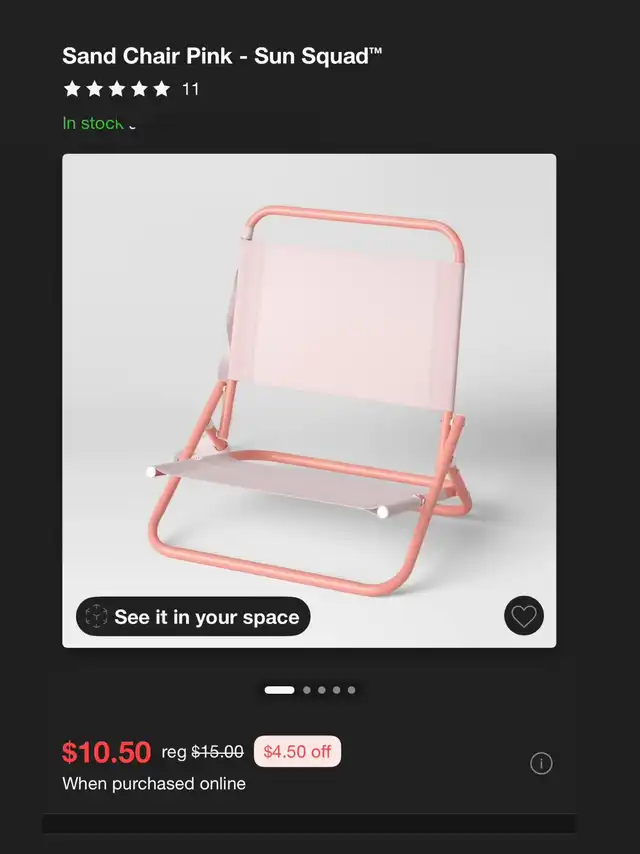Click the first rating star
The width and height of the screenshot is (640, 854).
72,89
